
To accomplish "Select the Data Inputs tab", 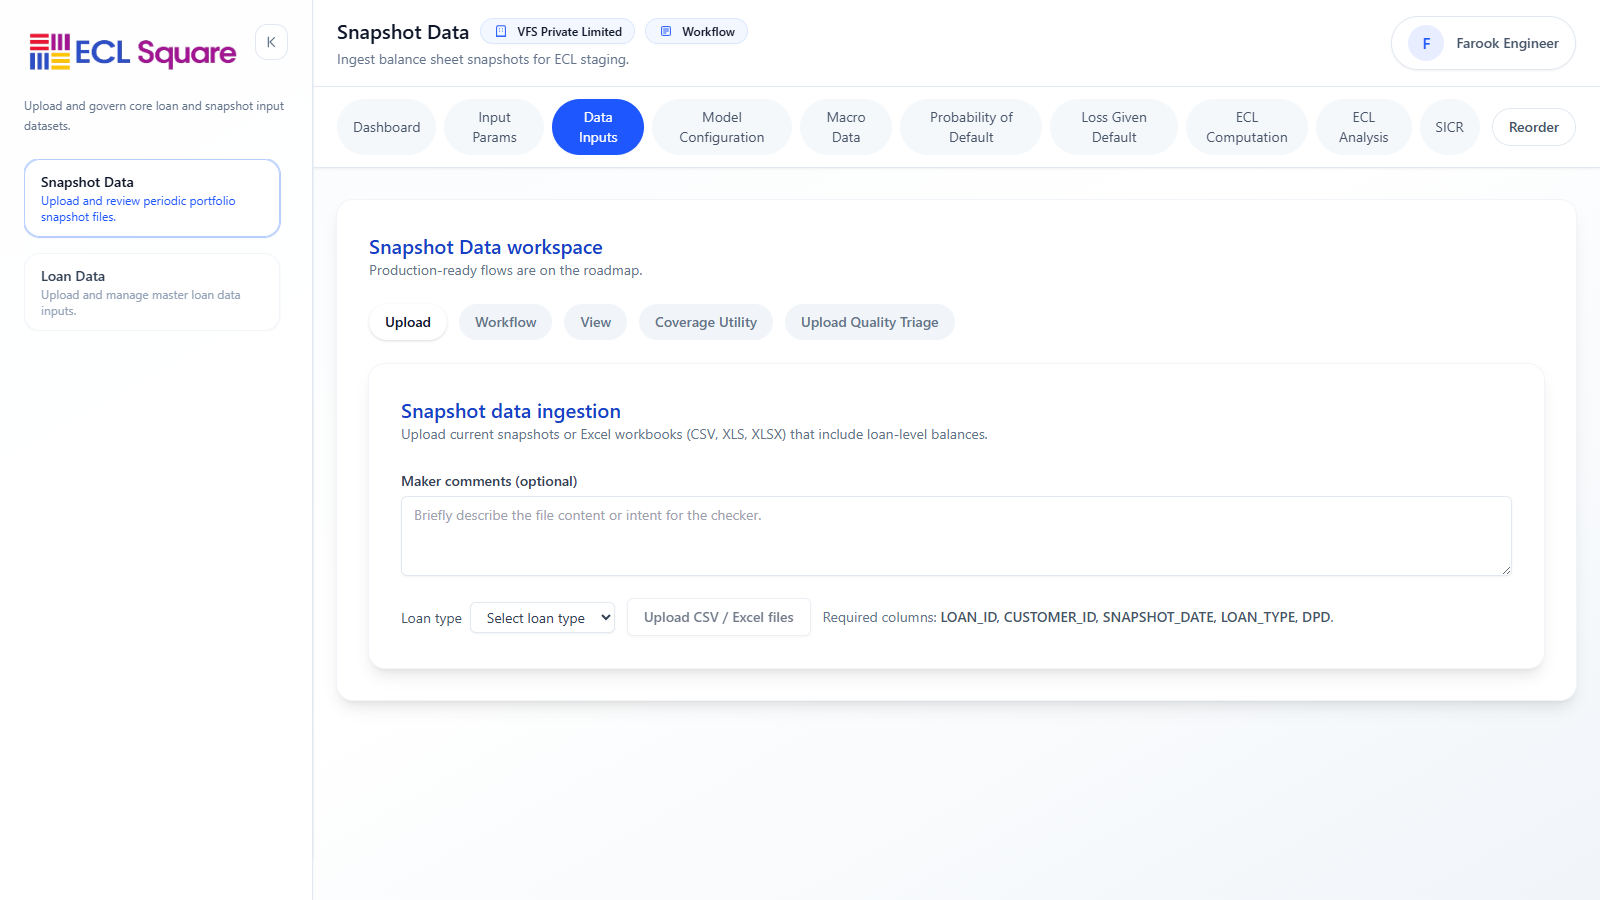I will point(598,127).
